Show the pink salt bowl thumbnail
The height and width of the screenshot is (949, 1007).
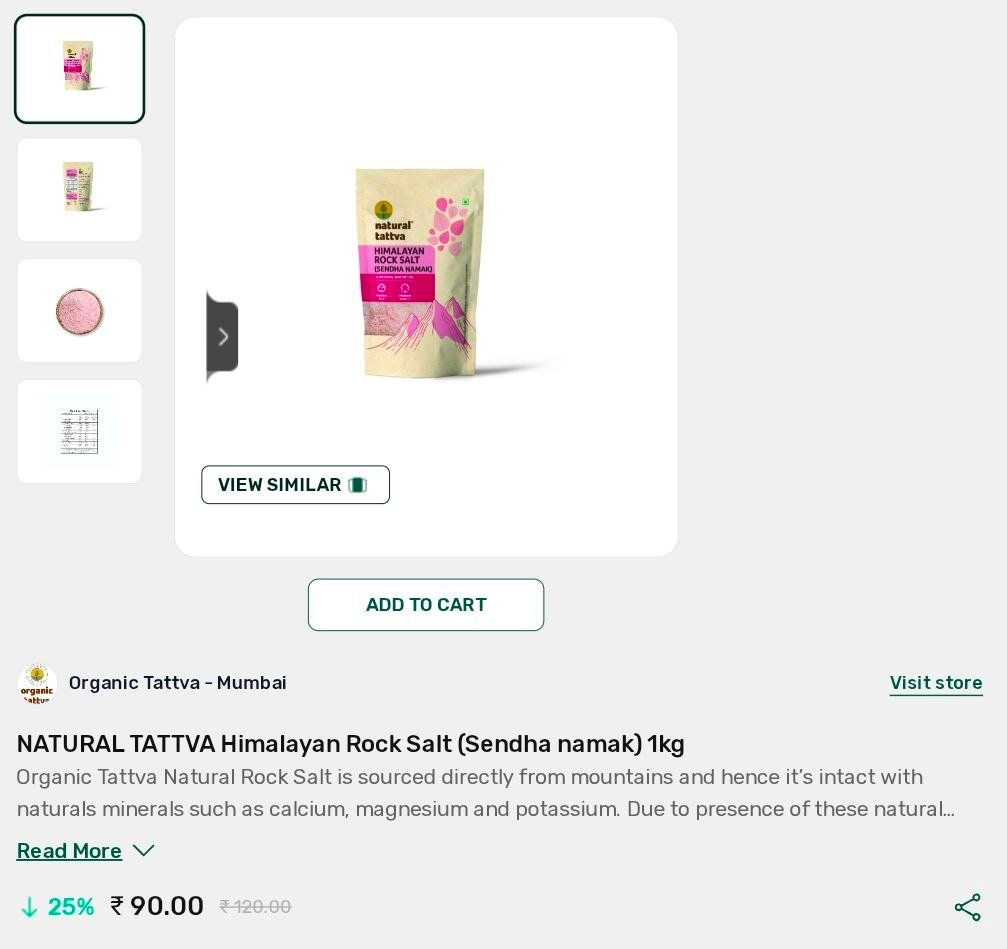point(80,311)
